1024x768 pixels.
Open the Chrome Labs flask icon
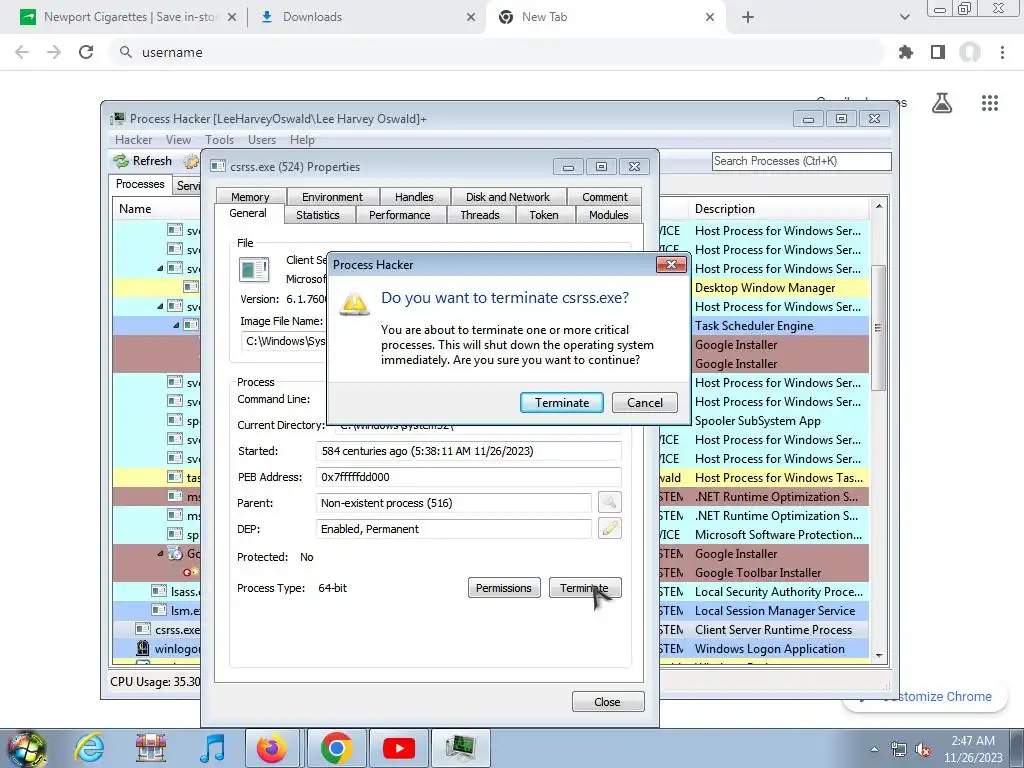(942, 103)
